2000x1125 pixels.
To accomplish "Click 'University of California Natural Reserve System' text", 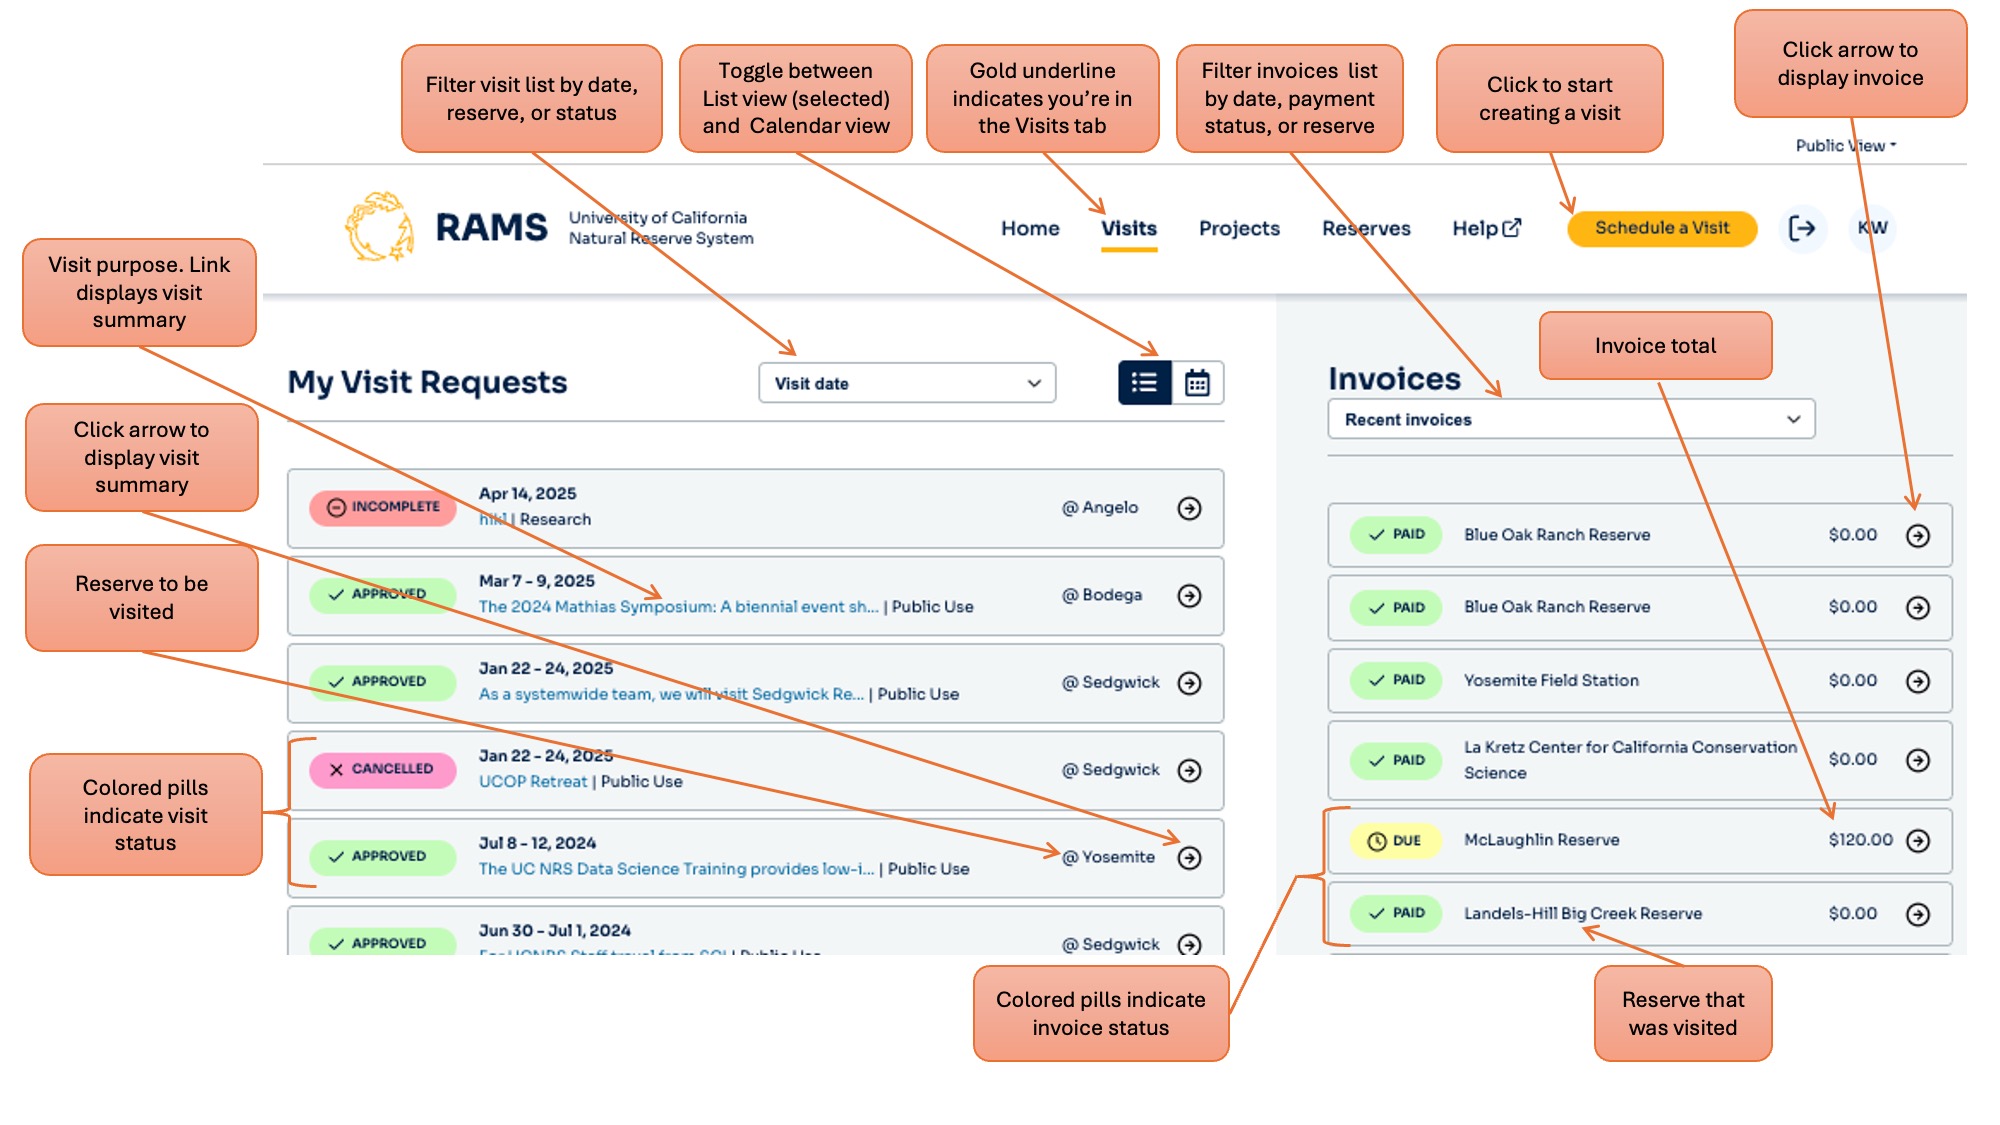I will pos(661,228).
